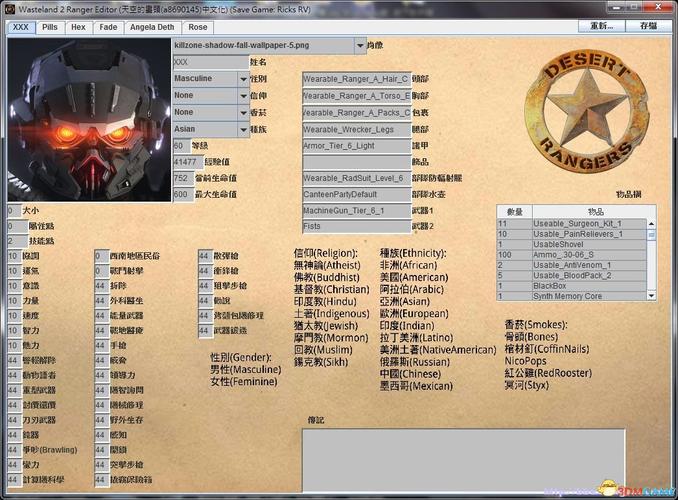
Task: Open the Masculine gender dropdown
Action: pos(243,79)
